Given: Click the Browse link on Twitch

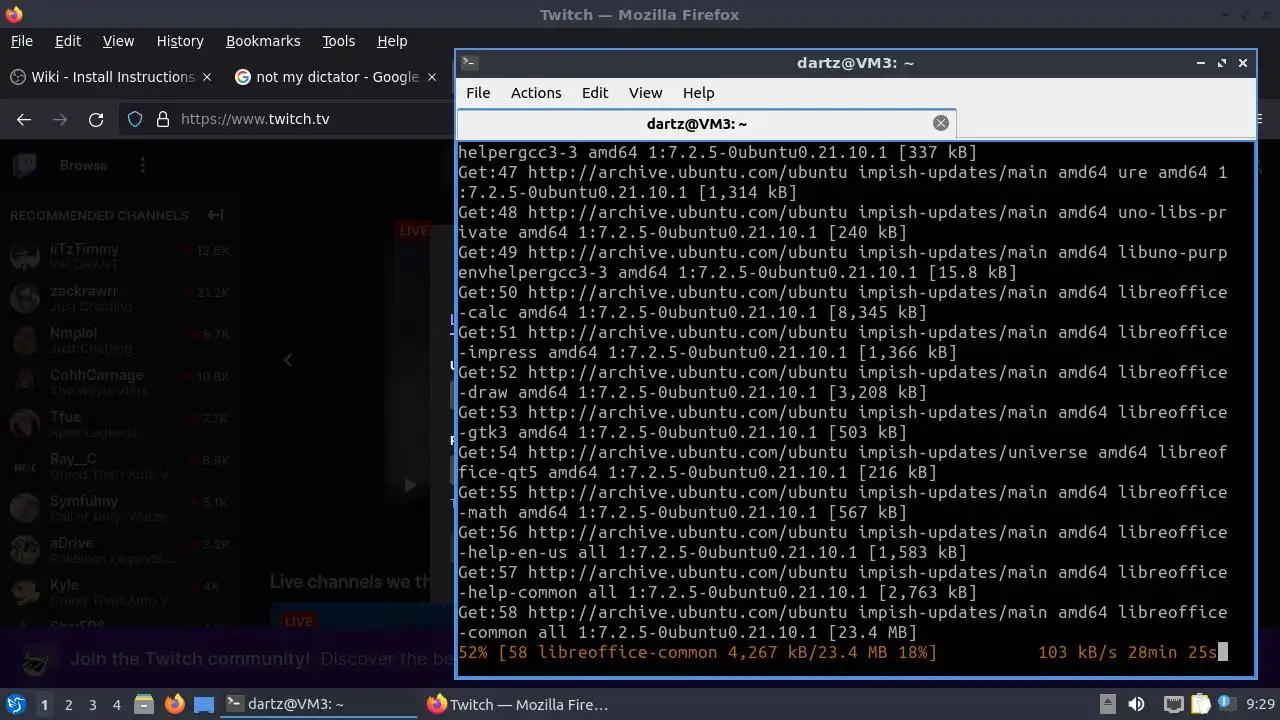Looking at the screenshot, I should coord(83,165).
